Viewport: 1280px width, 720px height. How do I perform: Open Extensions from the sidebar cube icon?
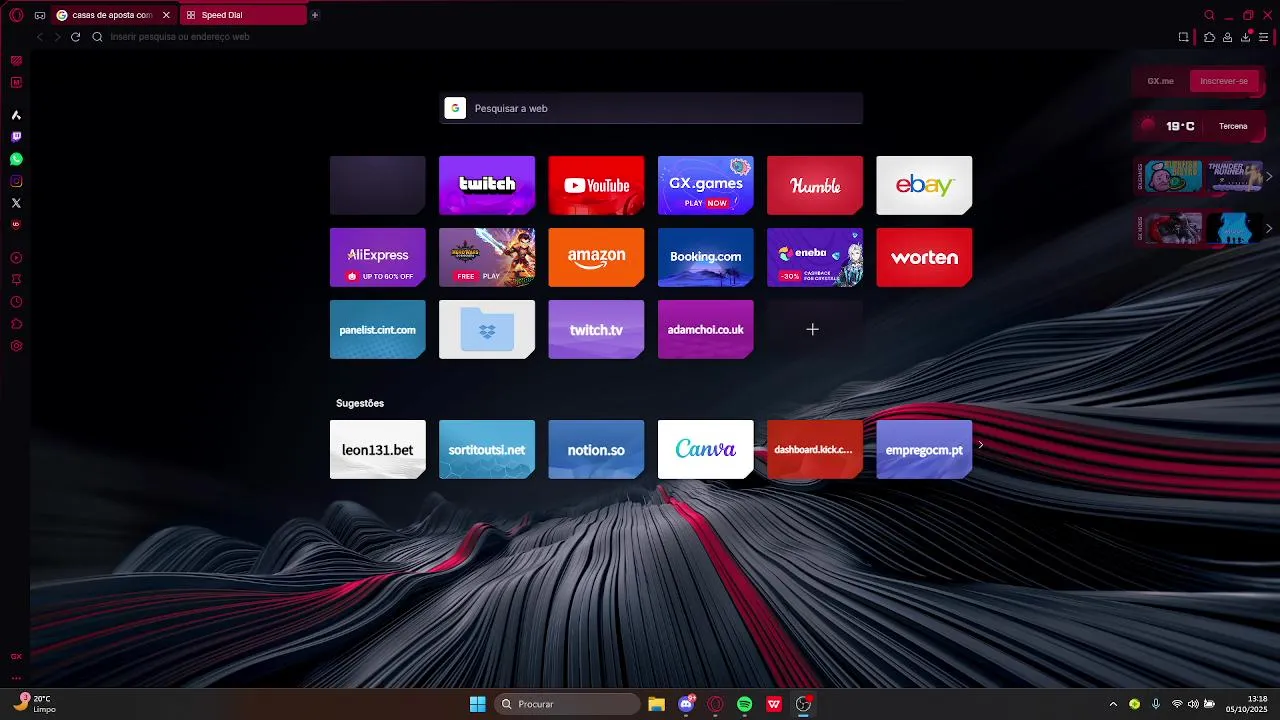click(x=16, y=324)
